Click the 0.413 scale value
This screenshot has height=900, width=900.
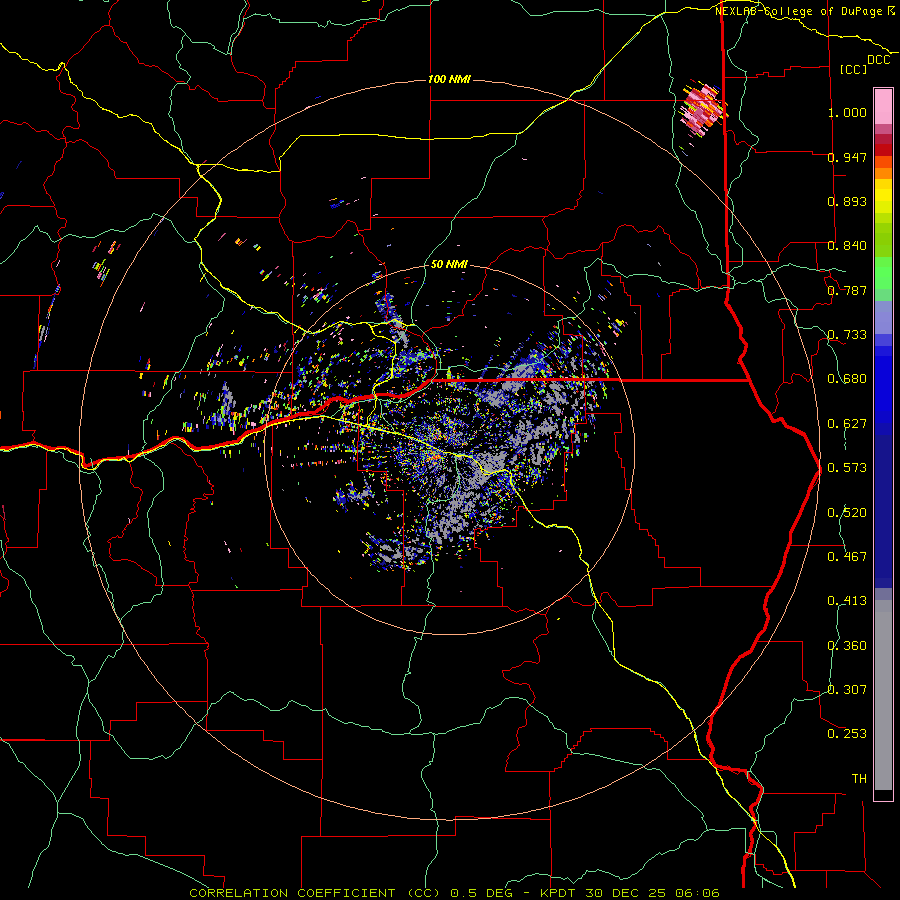tap(847, 601)
